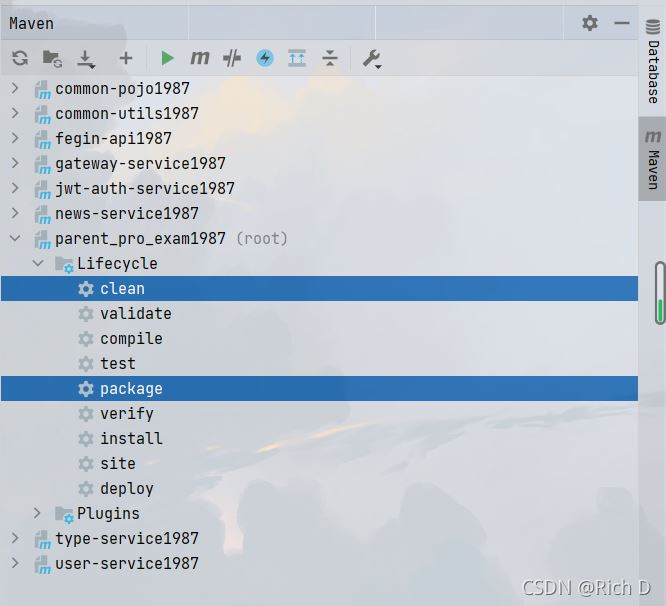Toggle offline mode icon
Screen dimensions: 666x606
point(232,58)
